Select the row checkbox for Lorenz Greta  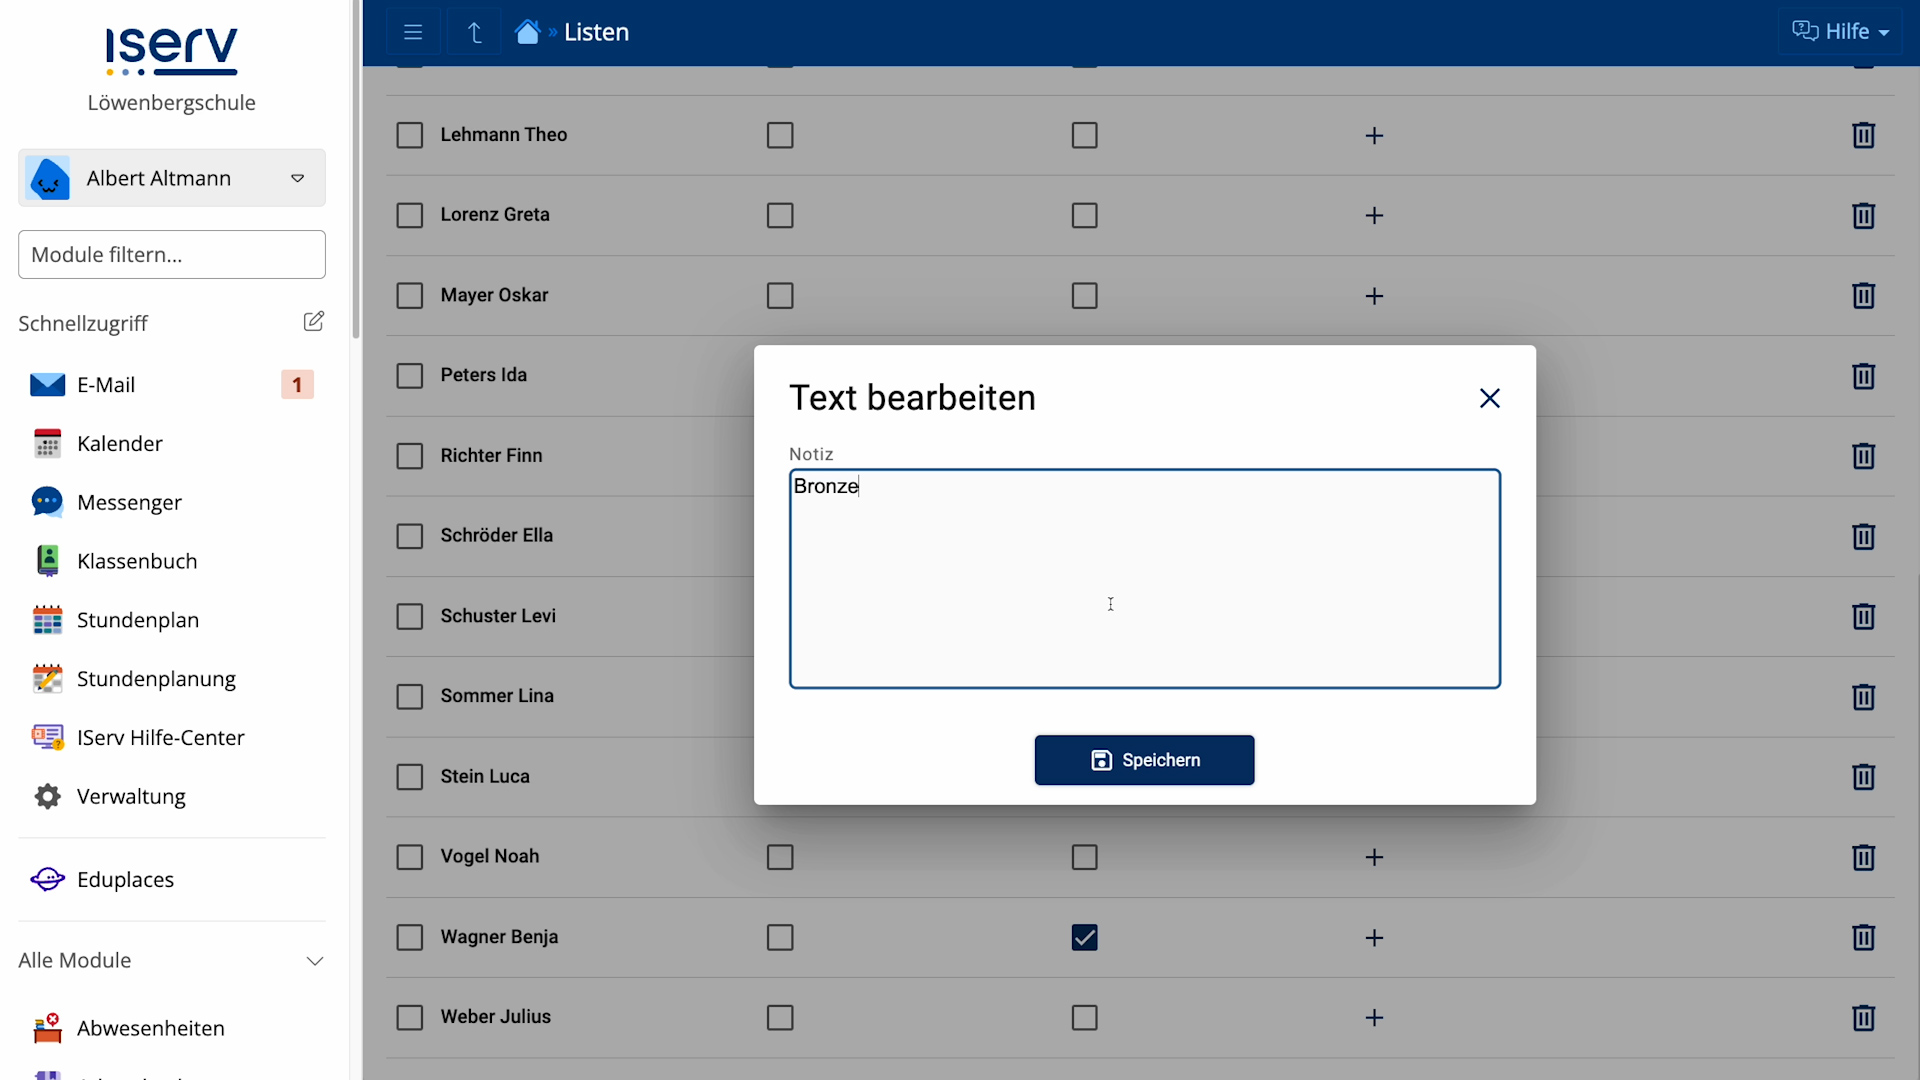[x=410, y=215]
